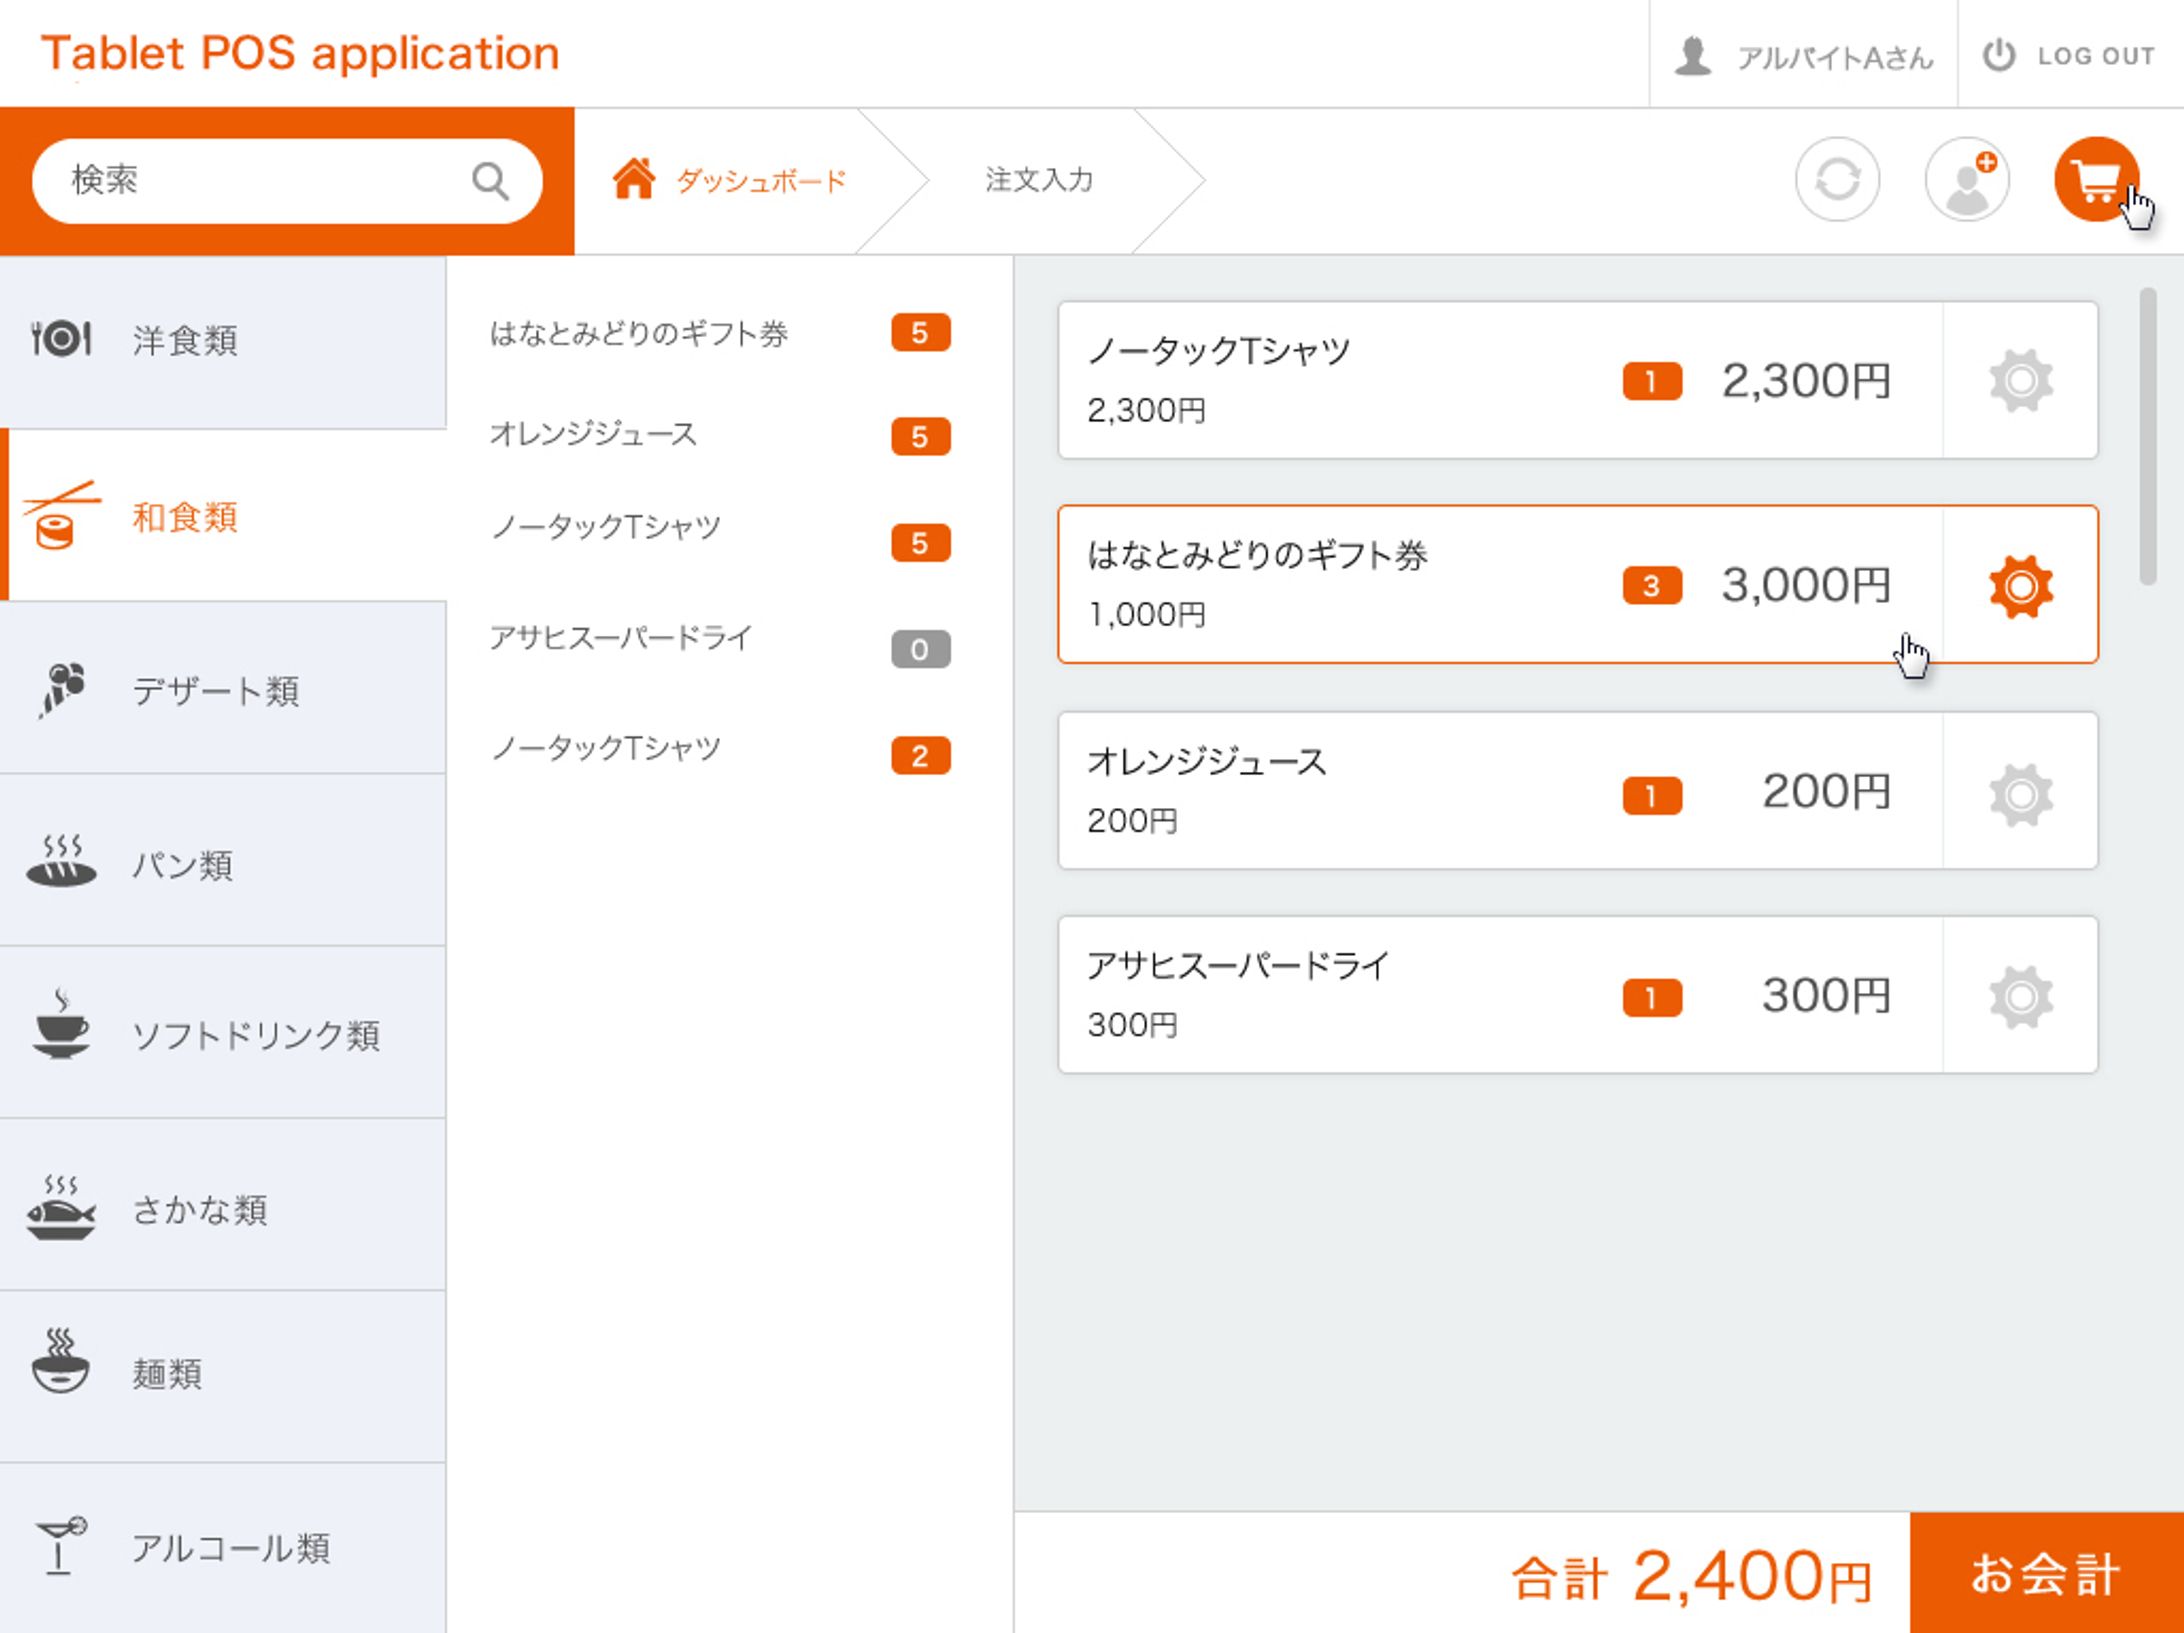The image size is (2184, 1633).
Task: Open orange gear for はなとみどりのギフト券
Action: tap(2021, 586)
